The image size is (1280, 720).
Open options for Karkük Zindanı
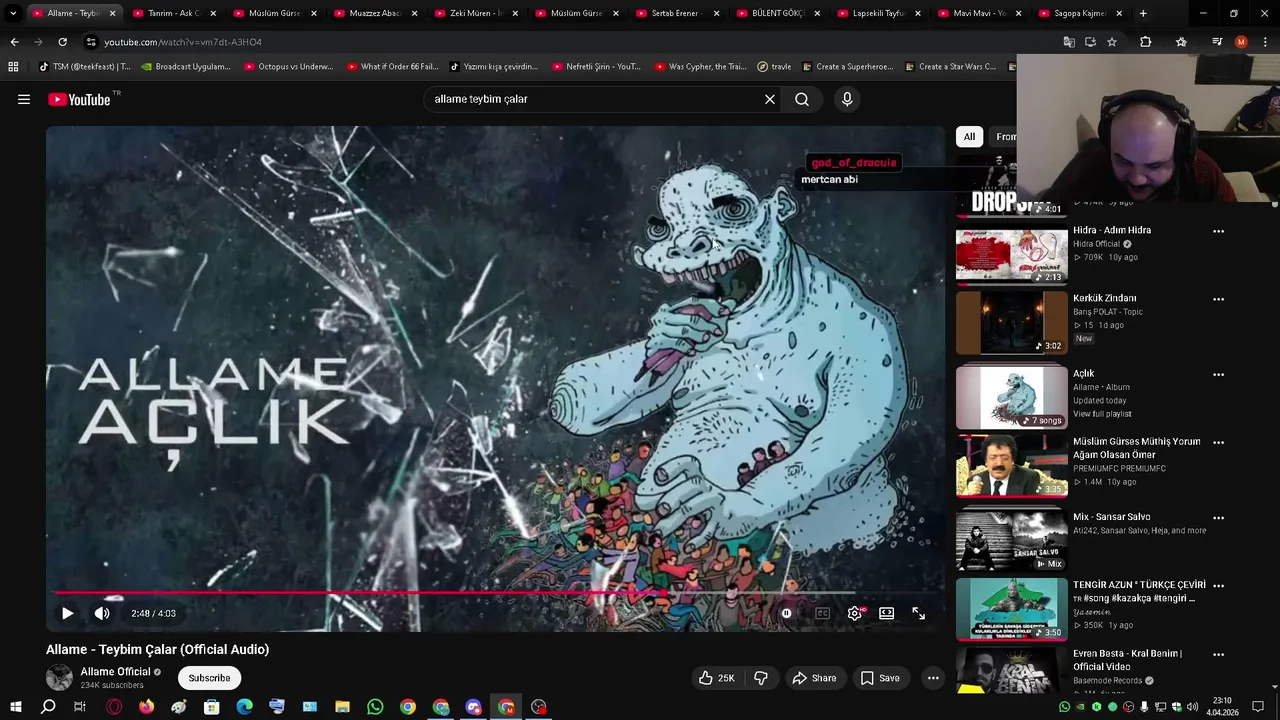pos(1218,299)
